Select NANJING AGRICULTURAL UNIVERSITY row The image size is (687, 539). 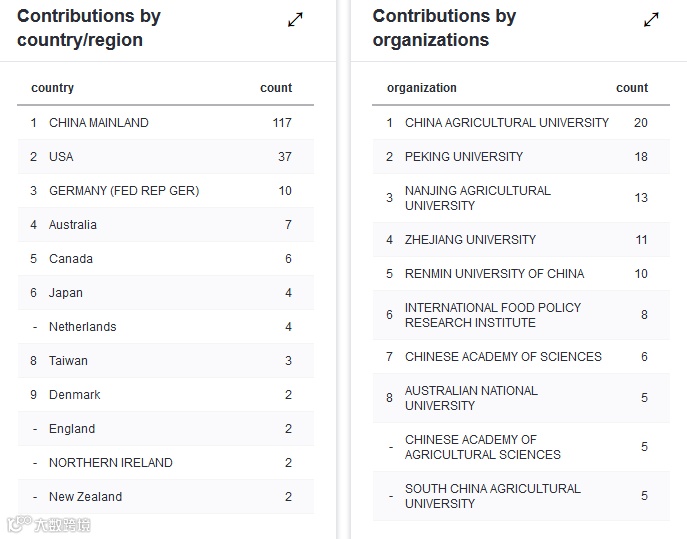[x=478, y=198]
